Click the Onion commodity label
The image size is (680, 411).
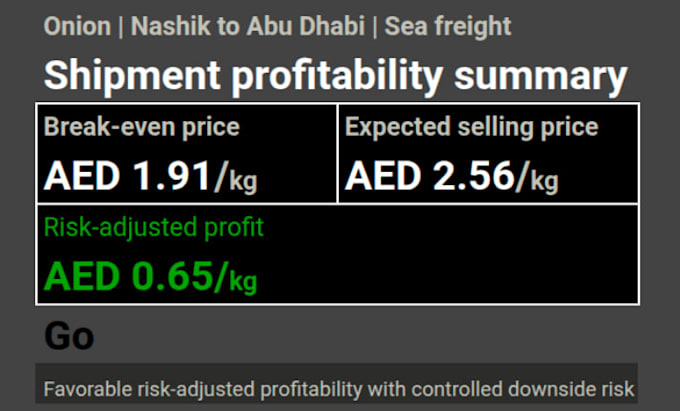tap(77, 26)
